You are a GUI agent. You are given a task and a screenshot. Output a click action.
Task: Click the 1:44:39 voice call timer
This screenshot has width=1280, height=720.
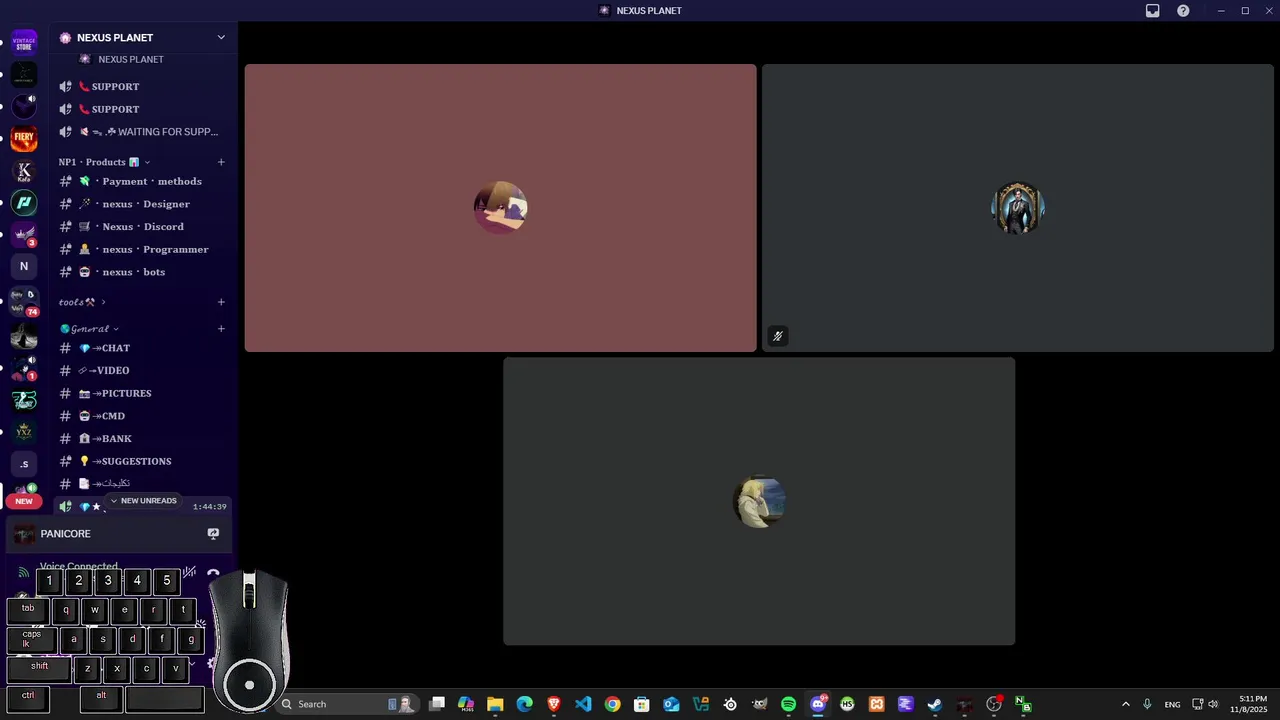point(209,507)
